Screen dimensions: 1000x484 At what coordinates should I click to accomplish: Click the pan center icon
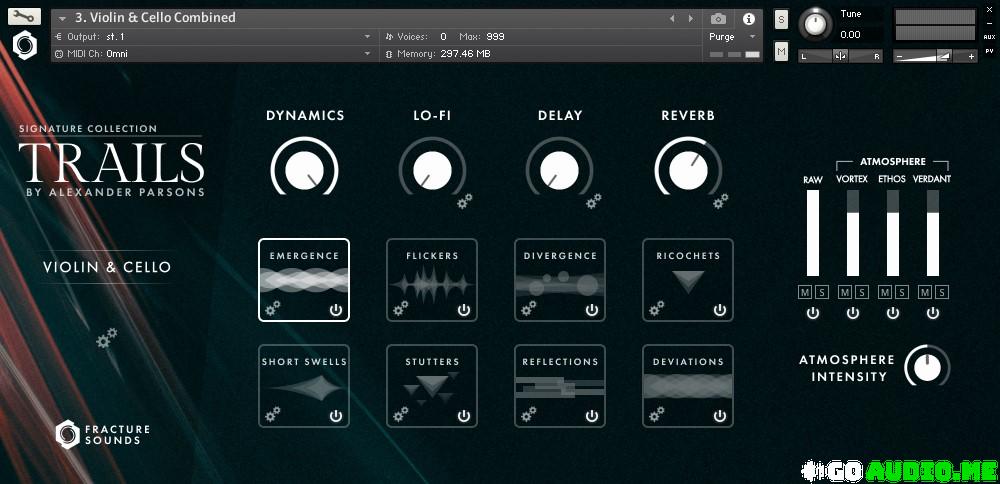point(841,57)
